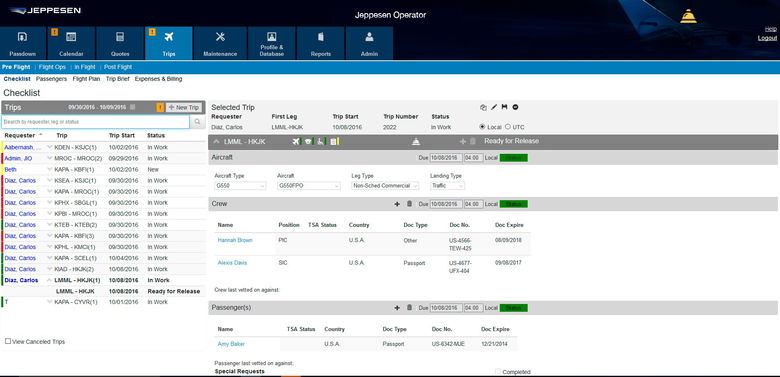Click the Logout link
Screen dimensions: 780x377
[x=767, y=38]
